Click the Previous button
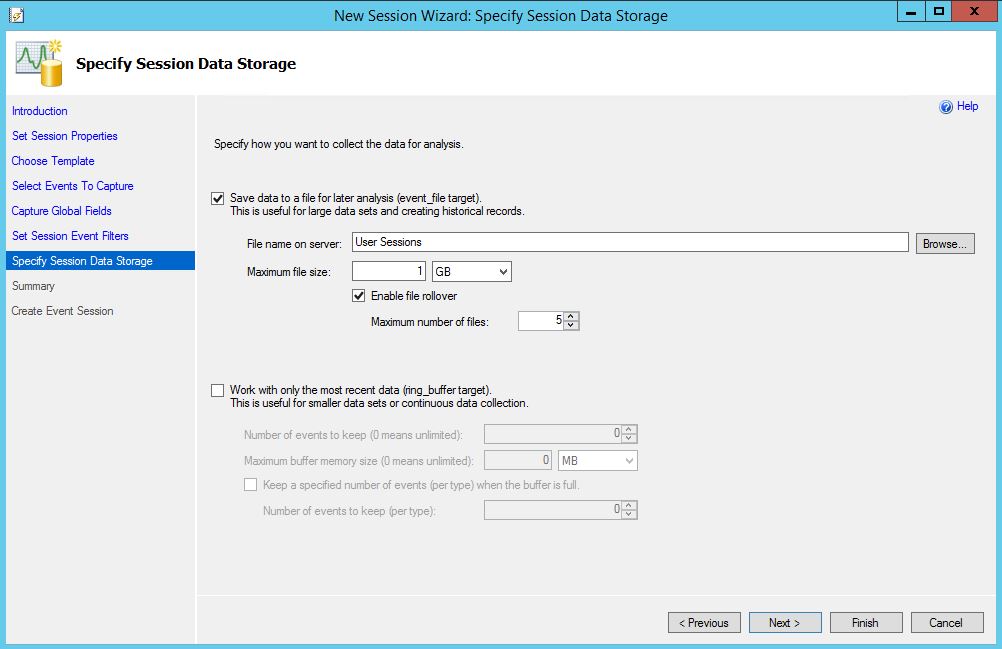This screenshot has width=1002, height=649. coord(704,623)
